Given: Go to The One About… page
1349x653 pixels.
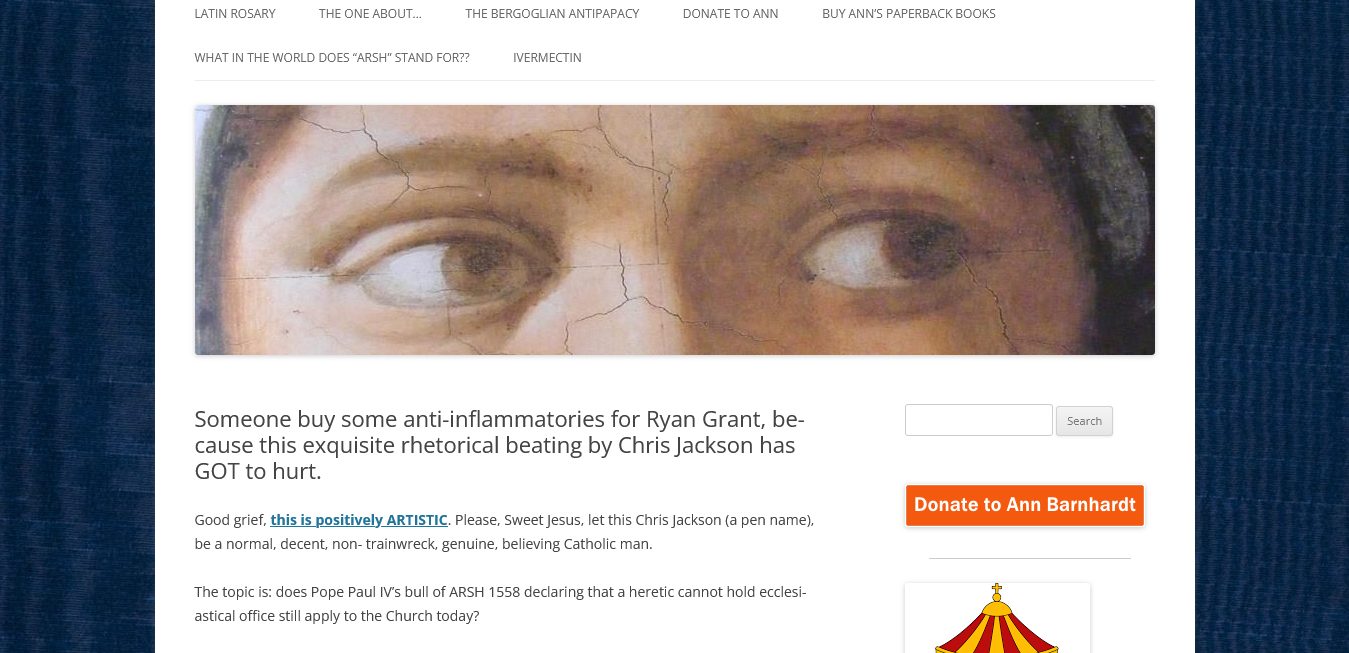Looking at the screenshot, I should click(x=370, y=14).
